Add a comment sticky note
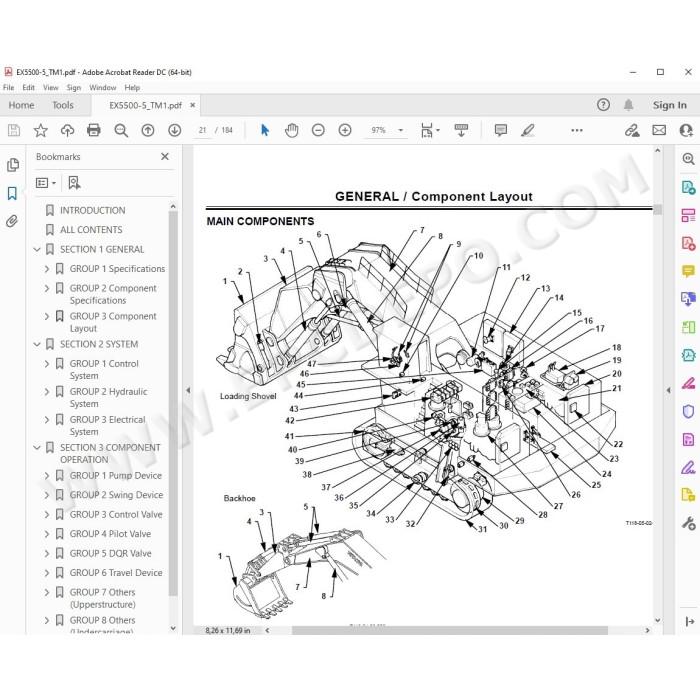 501,130
